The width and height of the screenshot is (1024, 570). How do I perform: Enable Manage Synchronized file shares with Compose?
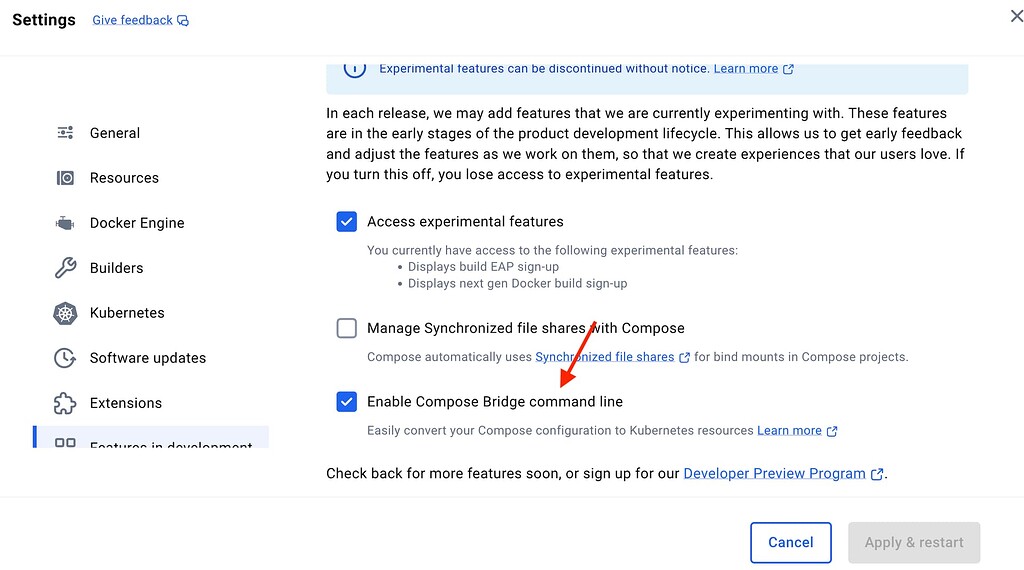(346, 328)
